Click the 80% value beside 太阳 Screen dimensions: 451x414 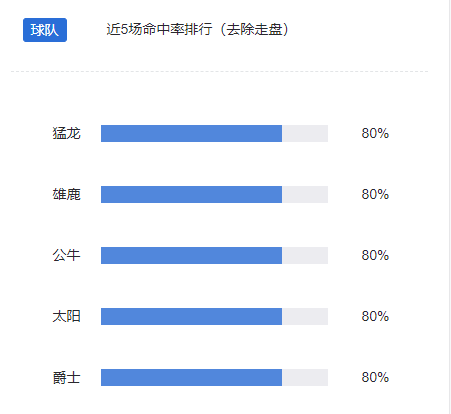[375, 316]
